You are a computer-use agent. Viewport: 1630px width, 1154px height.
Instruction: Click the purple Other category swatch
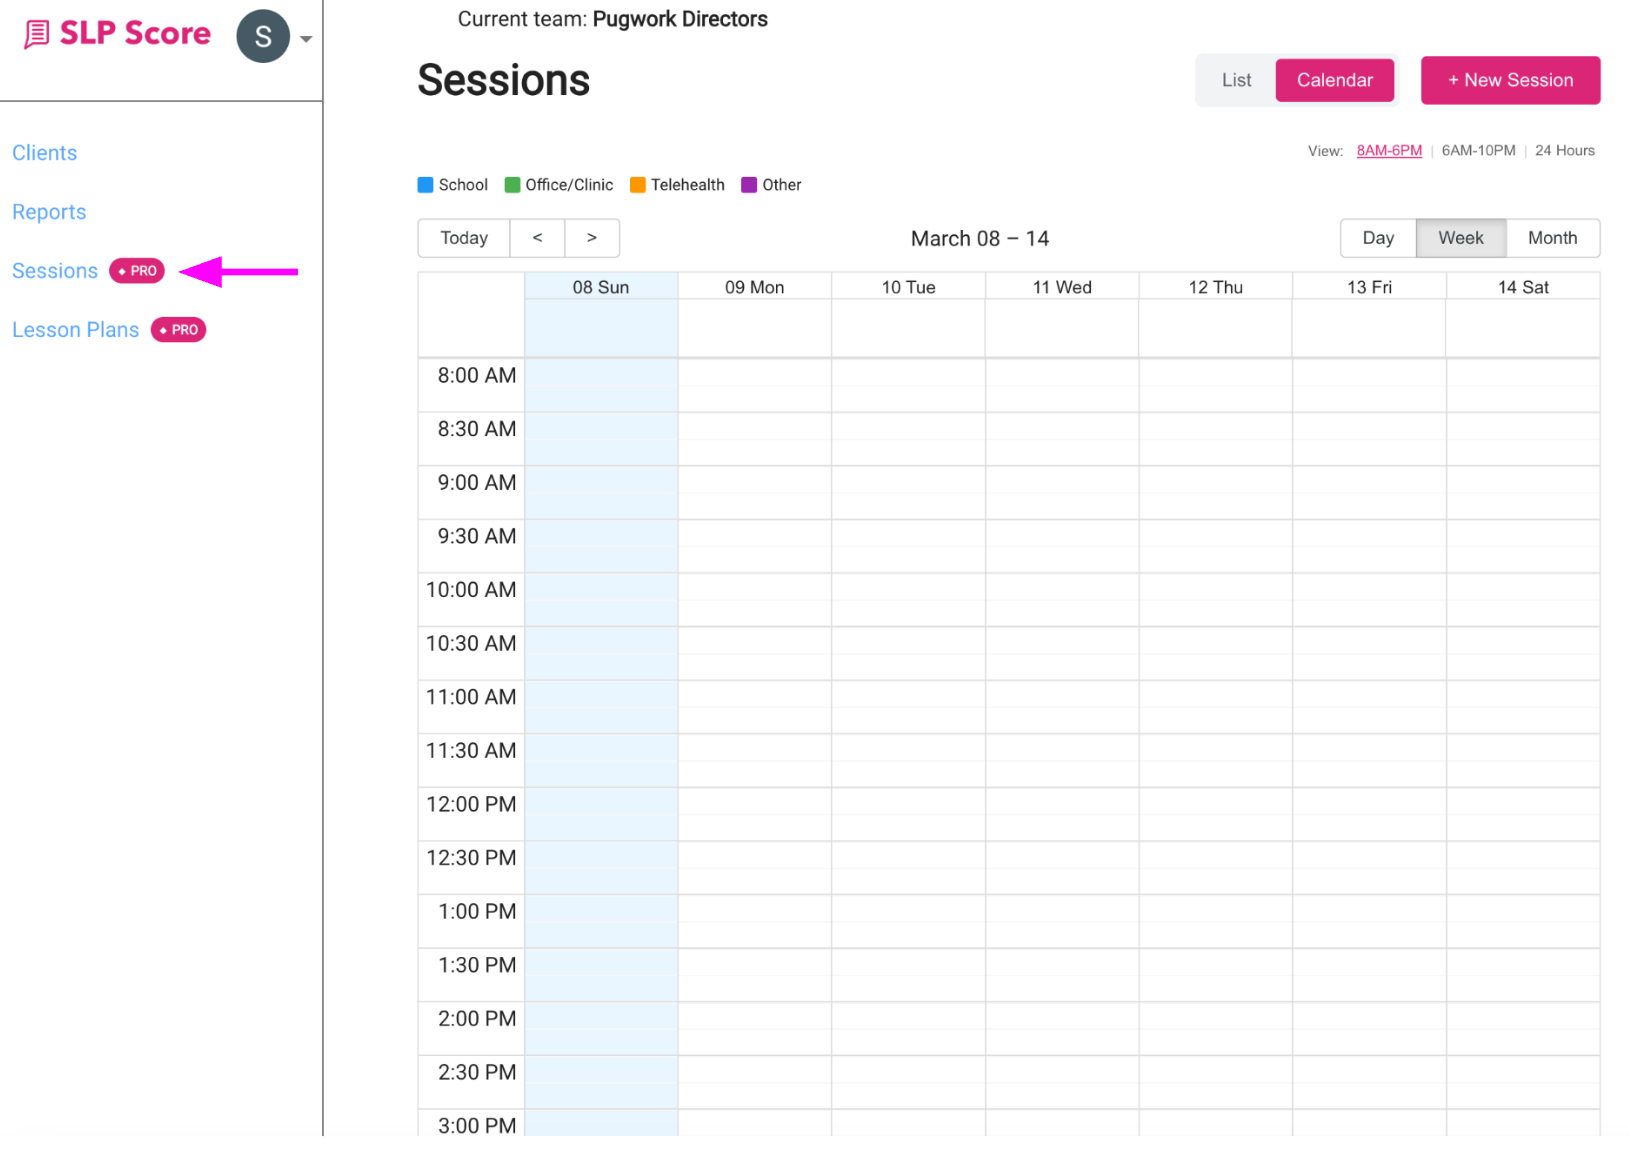(750, 184)
